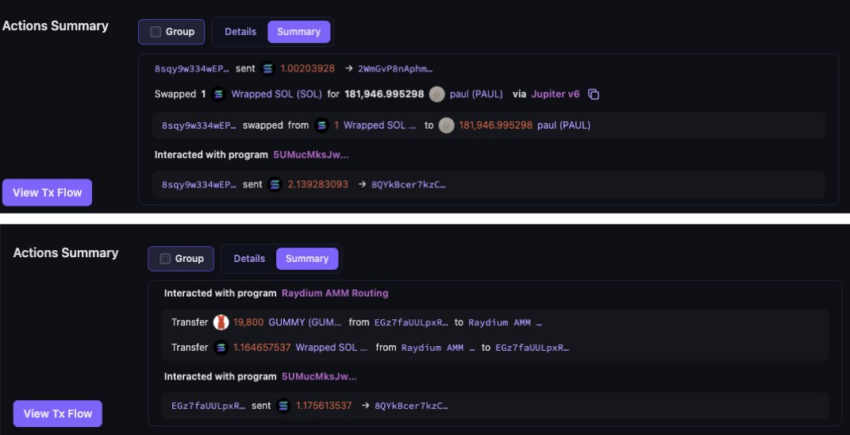Image resolution: width=850 pixels, height=435 pixels.
Task: Select Summary tab in top panel
Action: tap(299, 32)
